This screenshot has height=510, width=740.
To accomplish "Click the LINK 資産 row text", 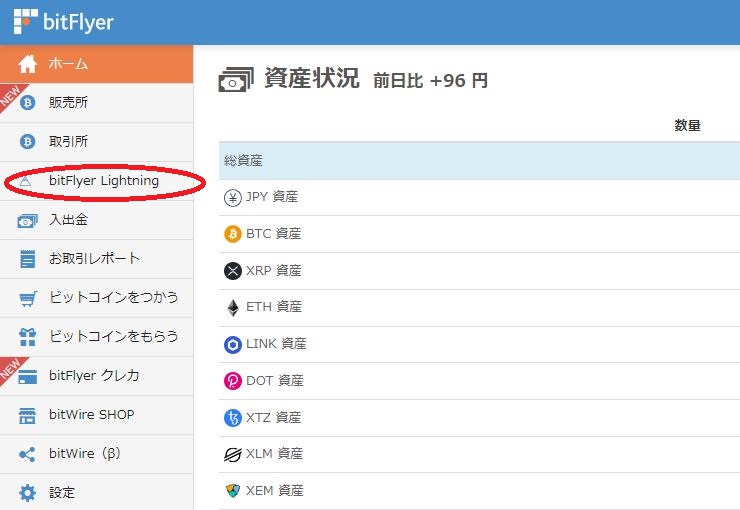I will pyautogui.click(x=277, y=343).
